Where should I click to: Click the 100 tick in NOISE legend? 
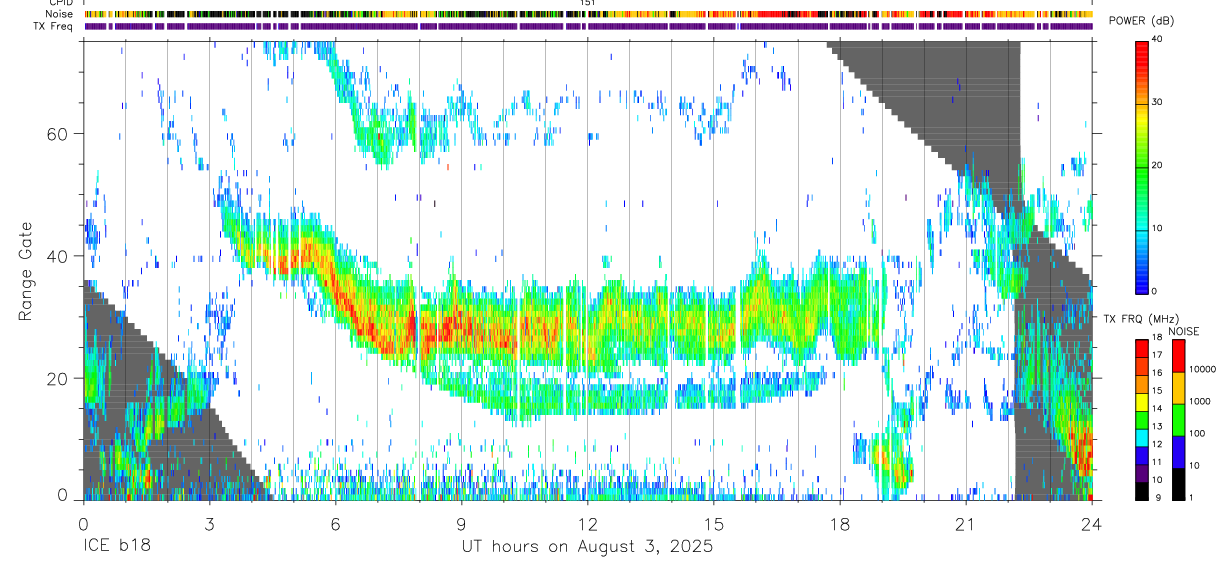[1197, 433]
